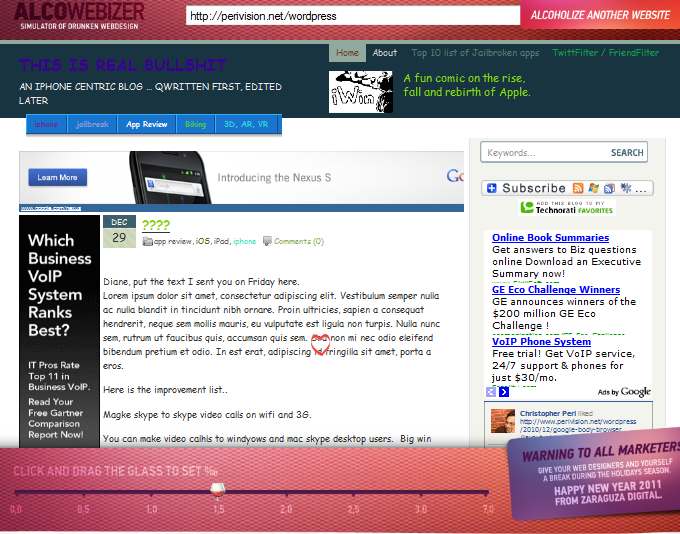680x534 pixels.
Task: Open the Comments (0) link
Action: coord(299,241)
